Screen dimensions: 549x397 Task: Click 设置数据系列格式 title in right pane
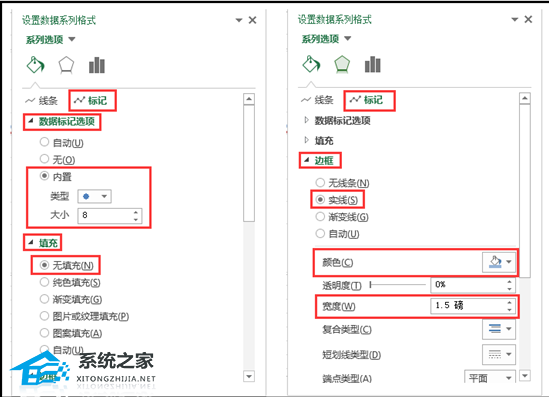335,19
